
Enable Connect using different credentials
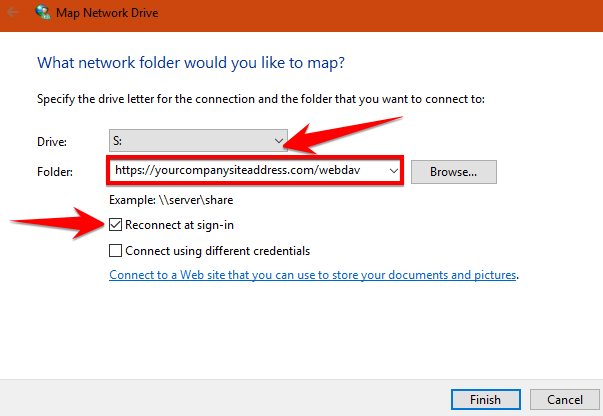[x=116, y=251]
